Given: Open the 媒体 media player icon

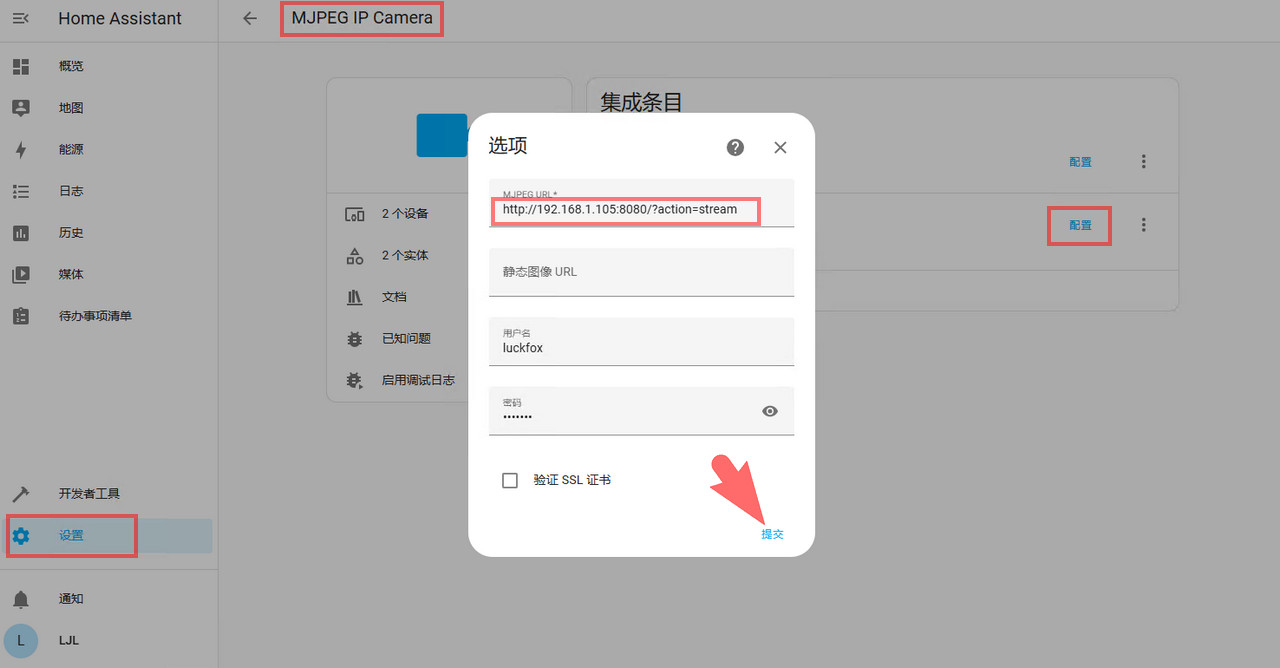Looking at the screenshot, I should click(21, 275).
